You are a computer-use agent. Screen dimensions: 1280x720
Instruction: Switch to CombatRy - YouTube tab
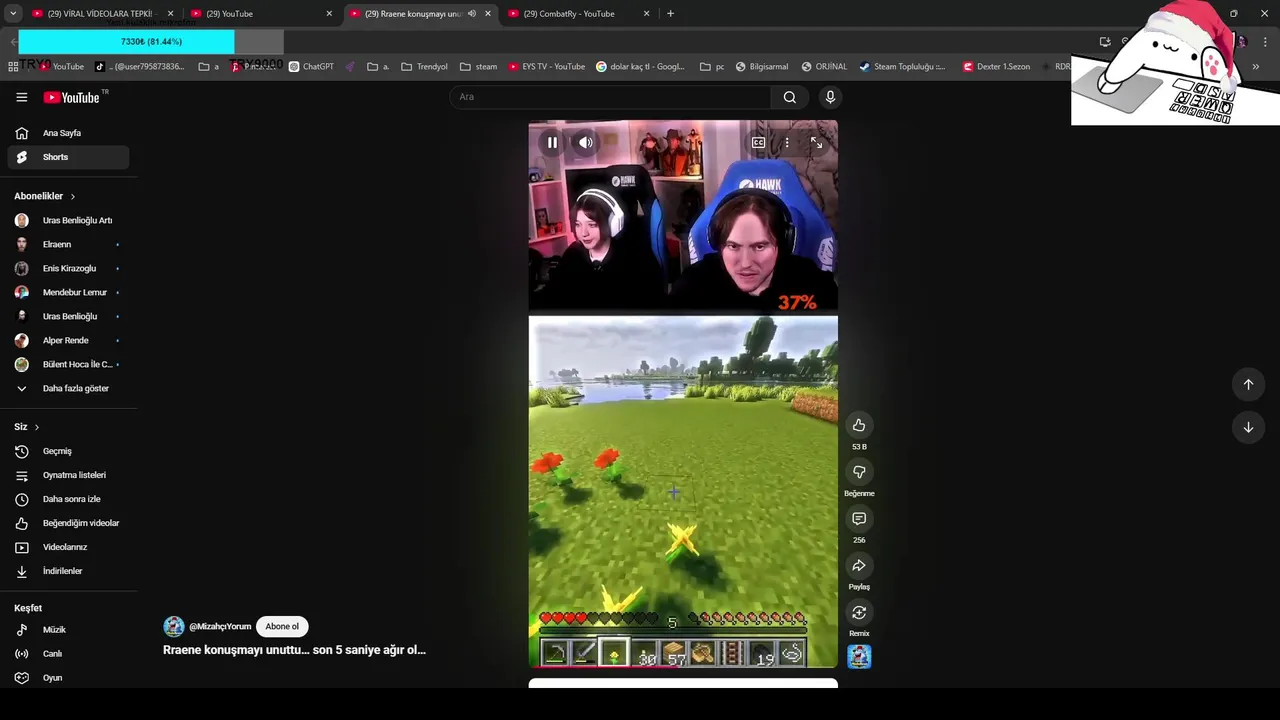point(579,14)
